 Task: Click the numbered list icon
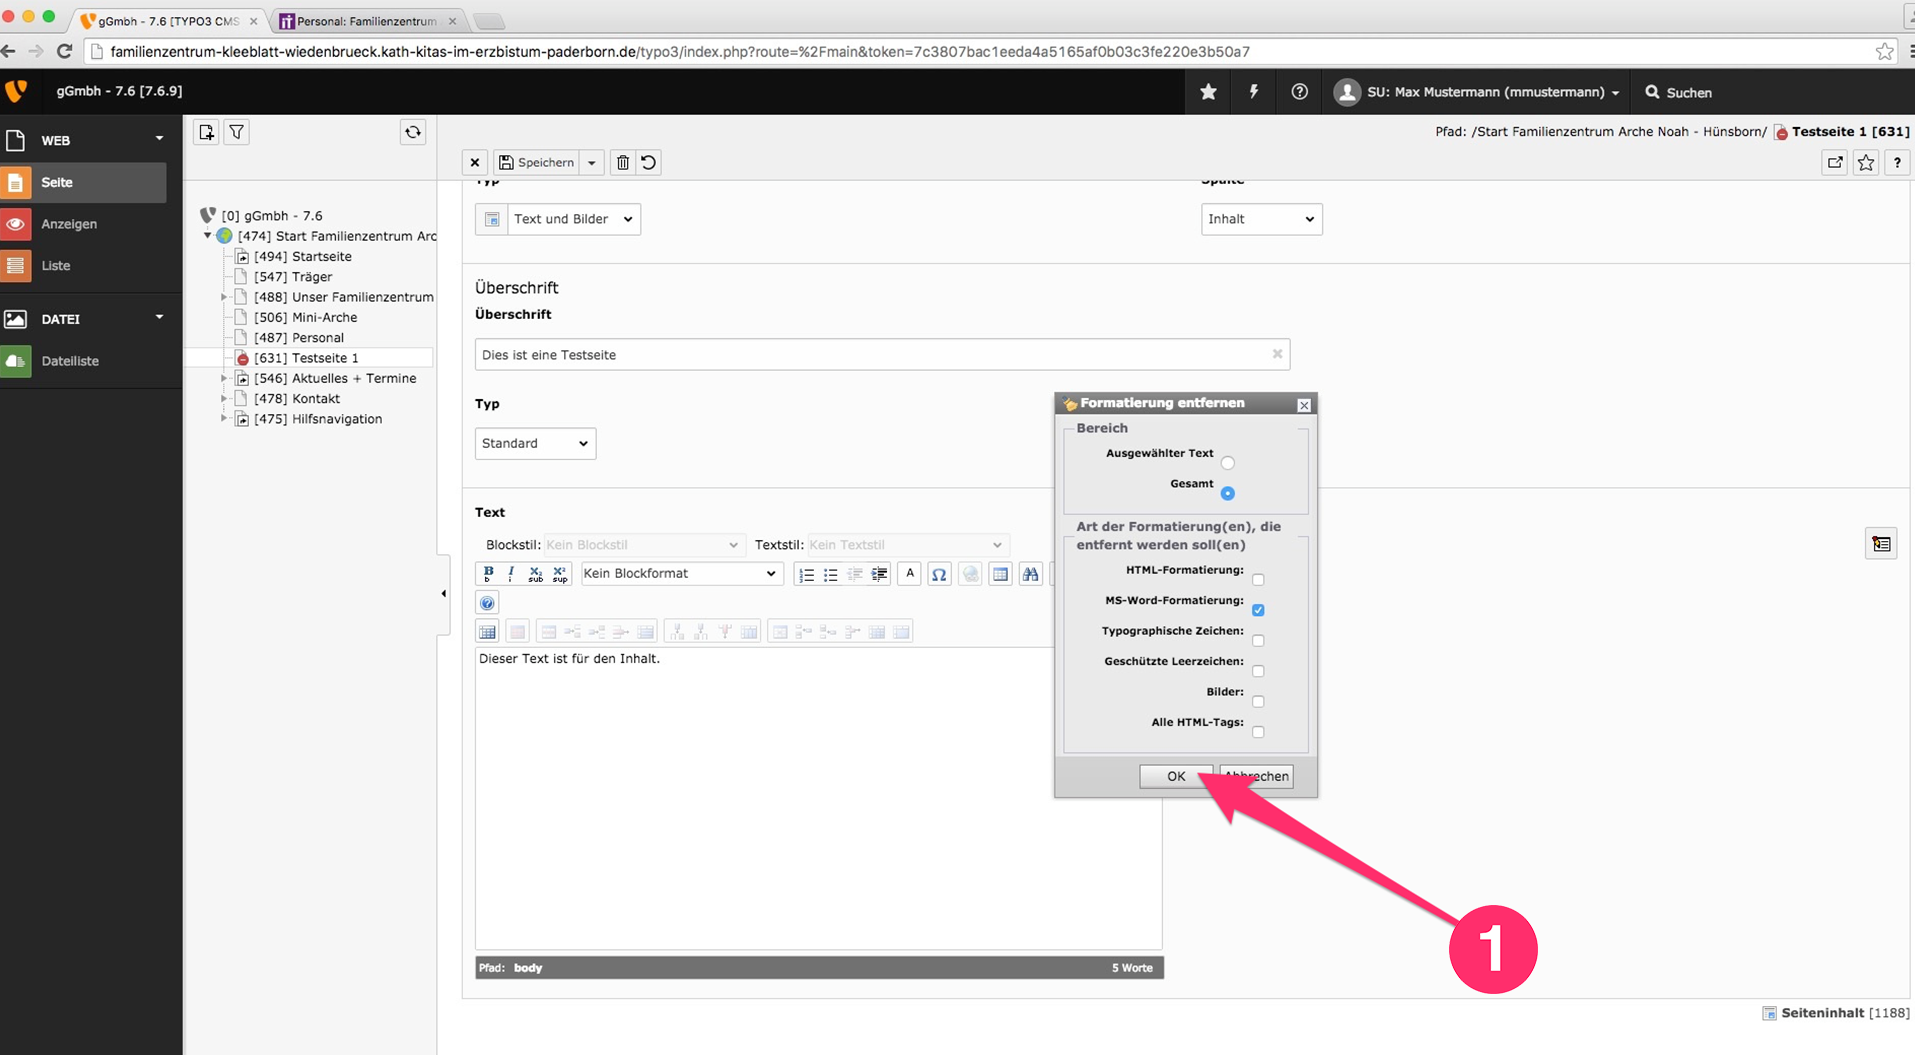coord(806,574)
